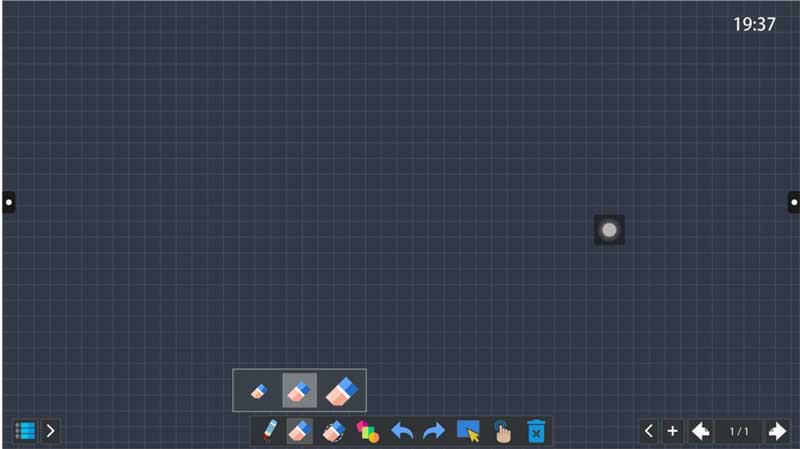Collapse the page navigation with the left chevron
Image resolution: width=800 pixels, height=449 pixels.
point(648,431)
